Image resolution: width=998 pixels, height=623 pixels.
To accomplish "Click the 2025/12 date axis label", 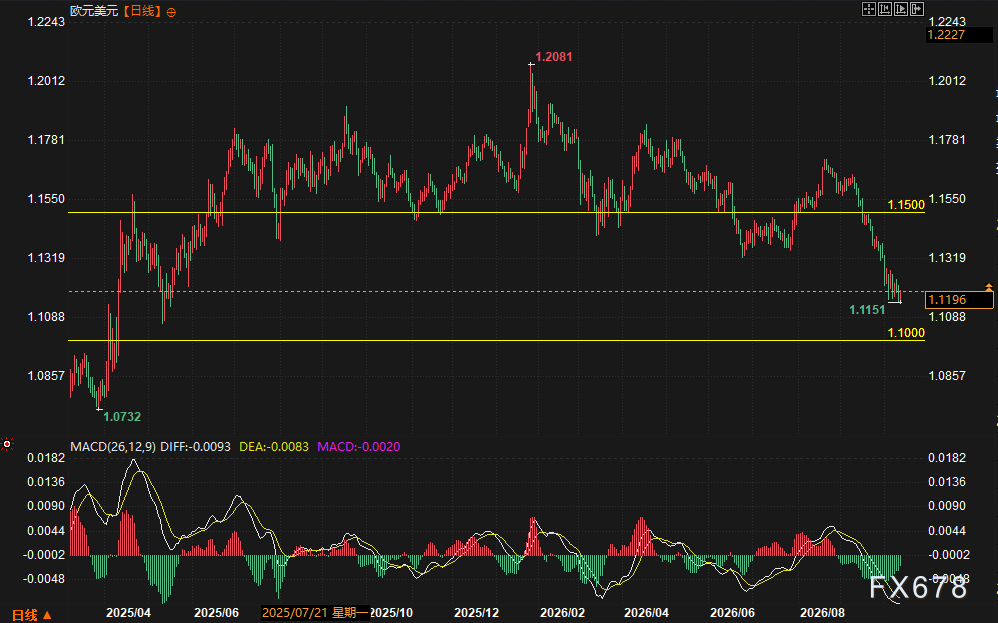I will tap(477, 613).
